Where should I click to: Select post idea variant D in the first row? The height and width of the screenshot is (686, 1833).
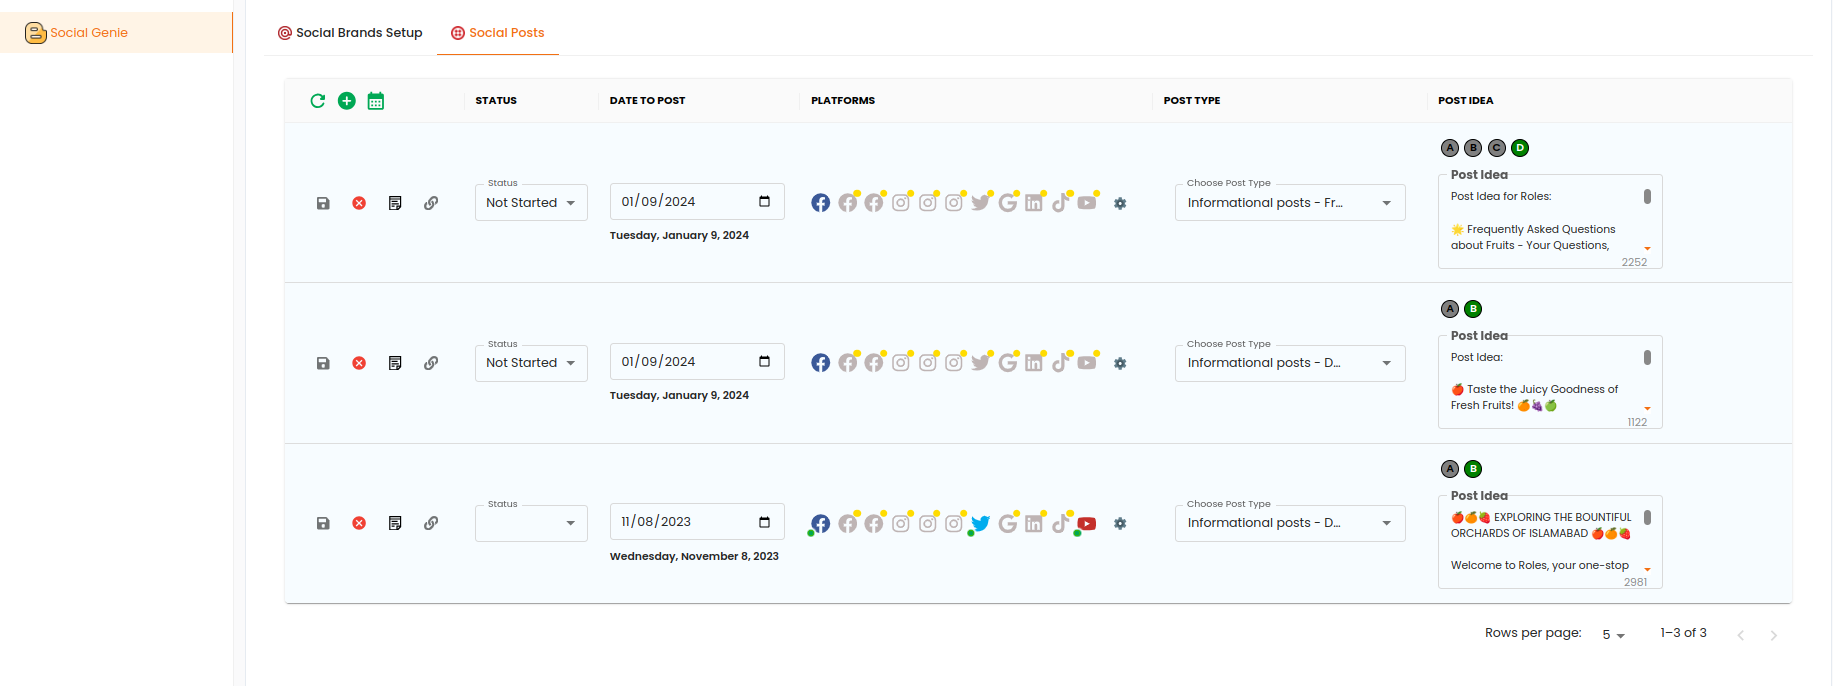pyautogui.click(x=1520, y=148)
